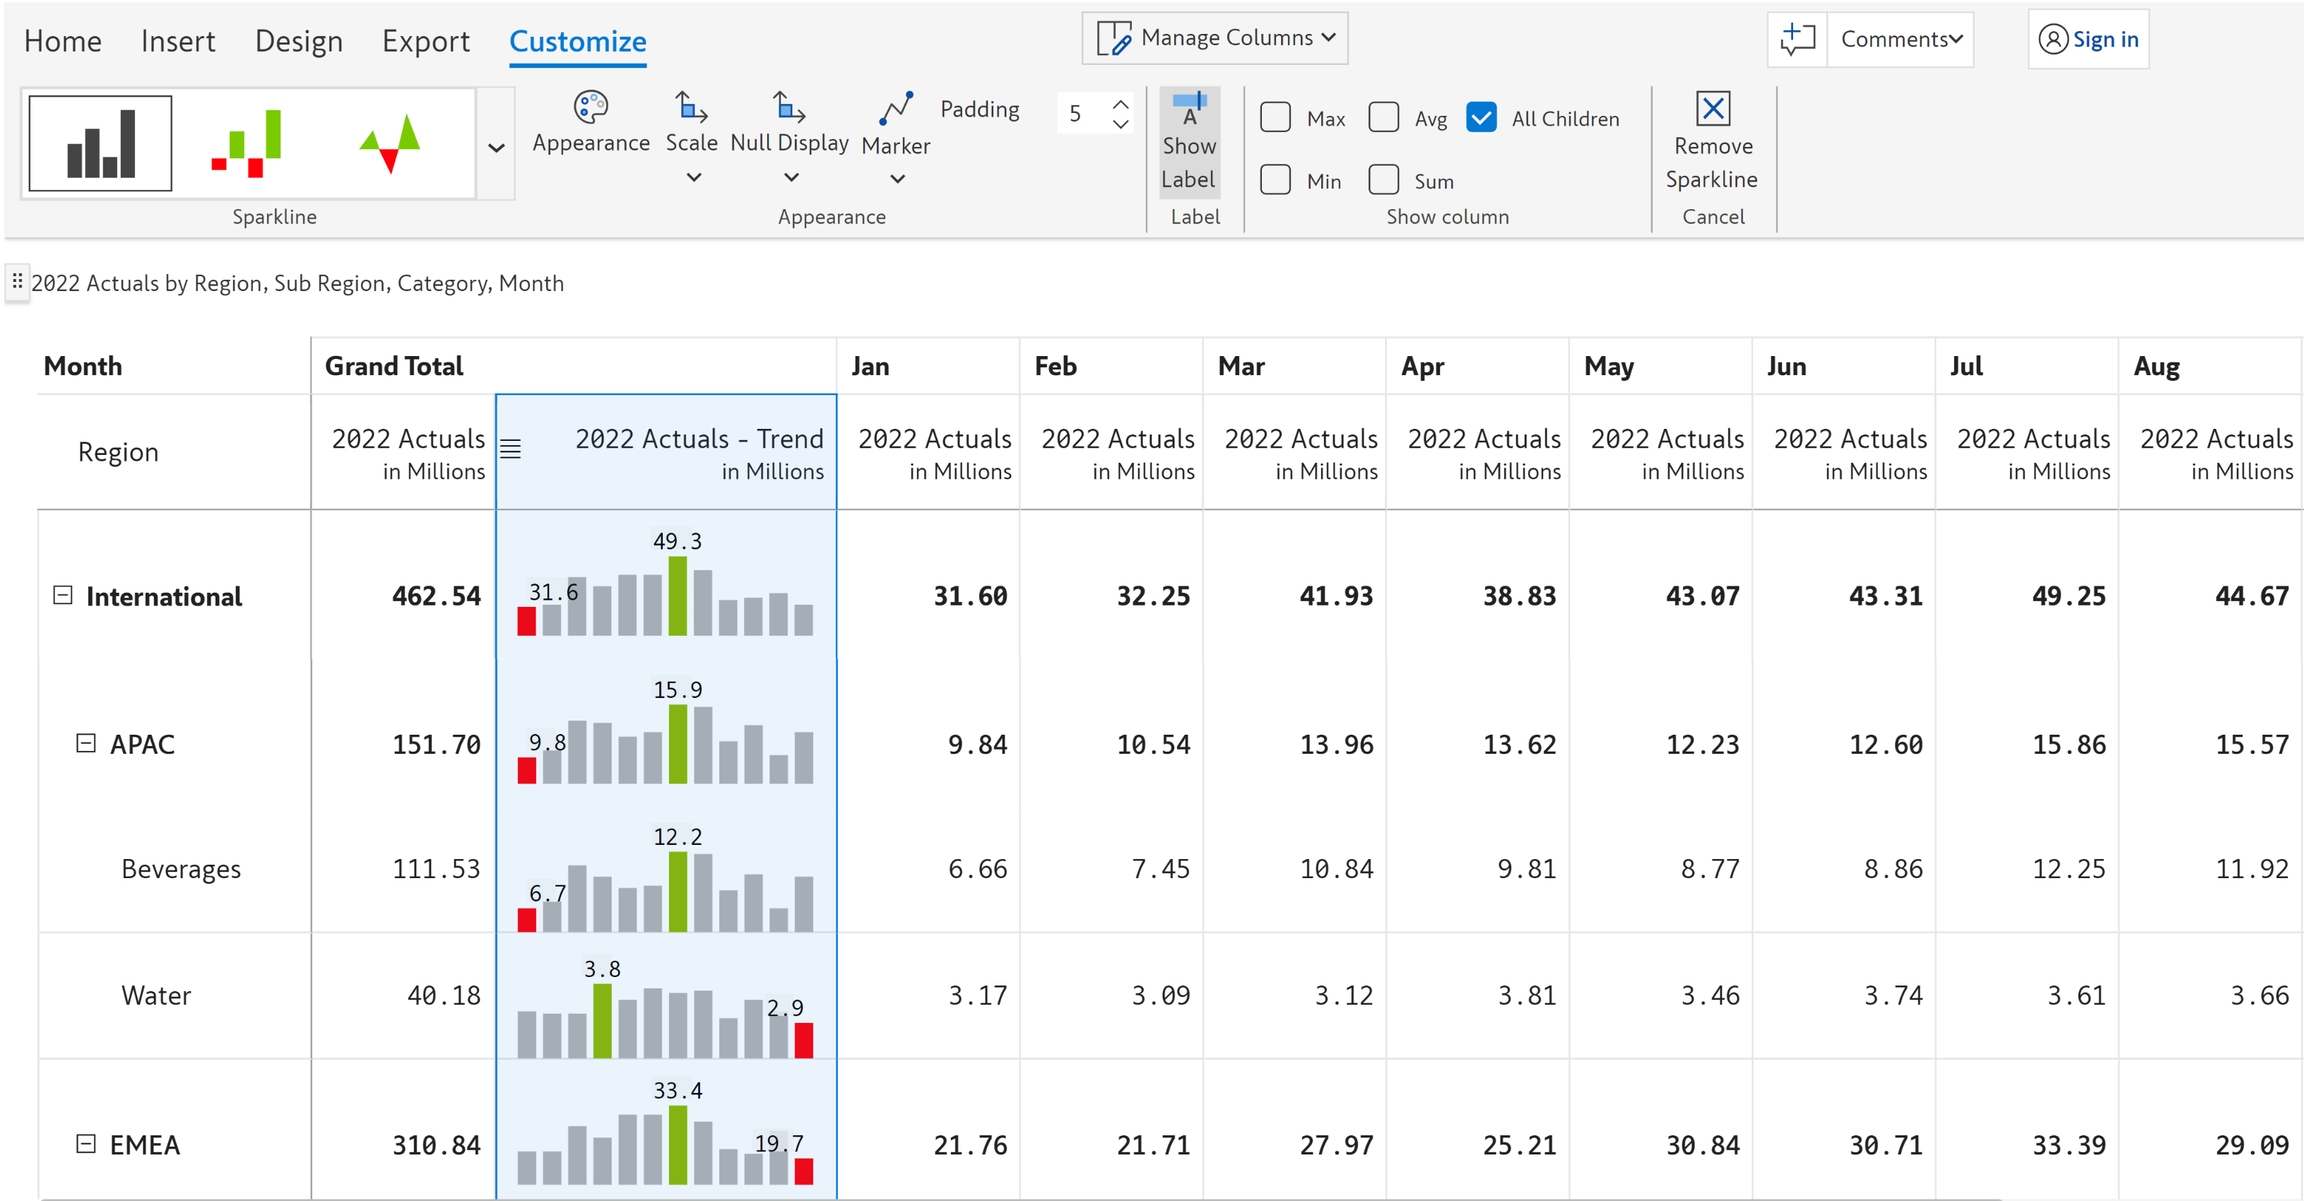2304x1201 pixels.
Task: Open the Manage Columns dropdown
Action: coord(1215,38)
